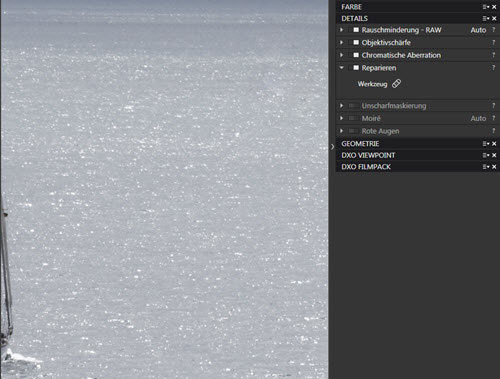Expand the Rote Augen section
The height and width of the screenshot is (379, 500).
pyautogui.click(x=342, y=131)
